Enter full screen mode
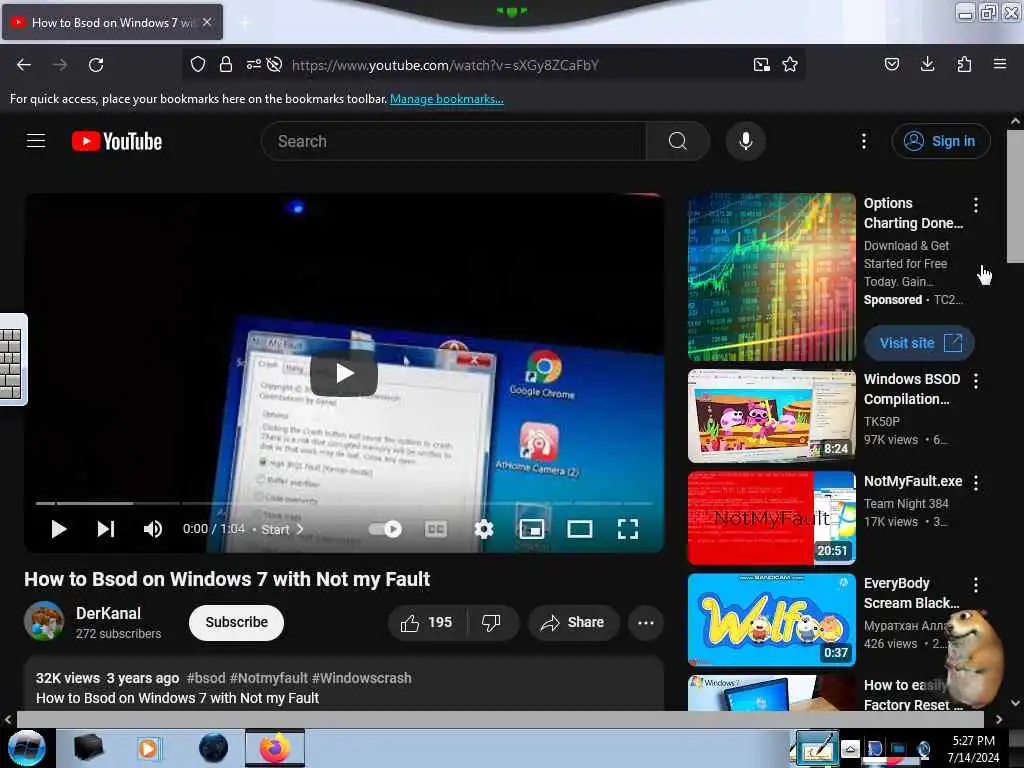Image resolution: width=1024 pixels, height=768 pixels. tap(628, 529)
